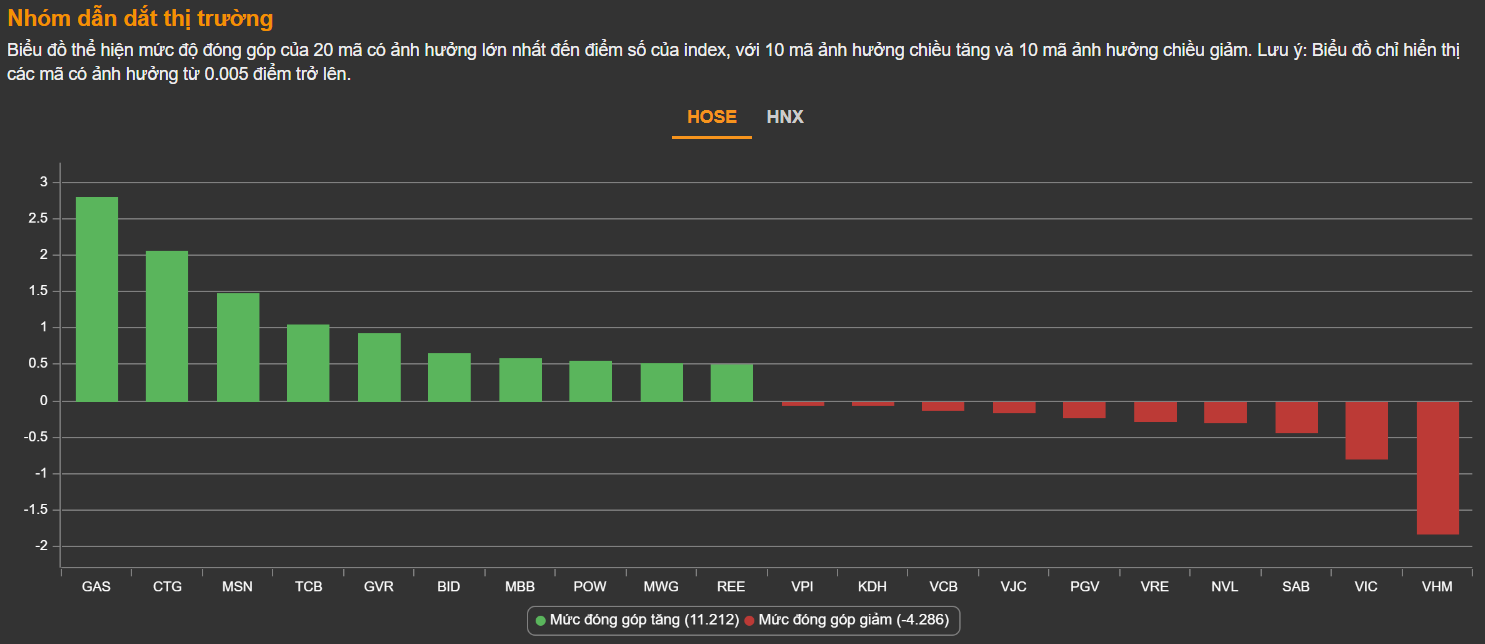The width and height of the screenshot is (1485, 644).
Task: Click the TCB contribution bar
Action: pyautogui.click(x=308, y=363)
